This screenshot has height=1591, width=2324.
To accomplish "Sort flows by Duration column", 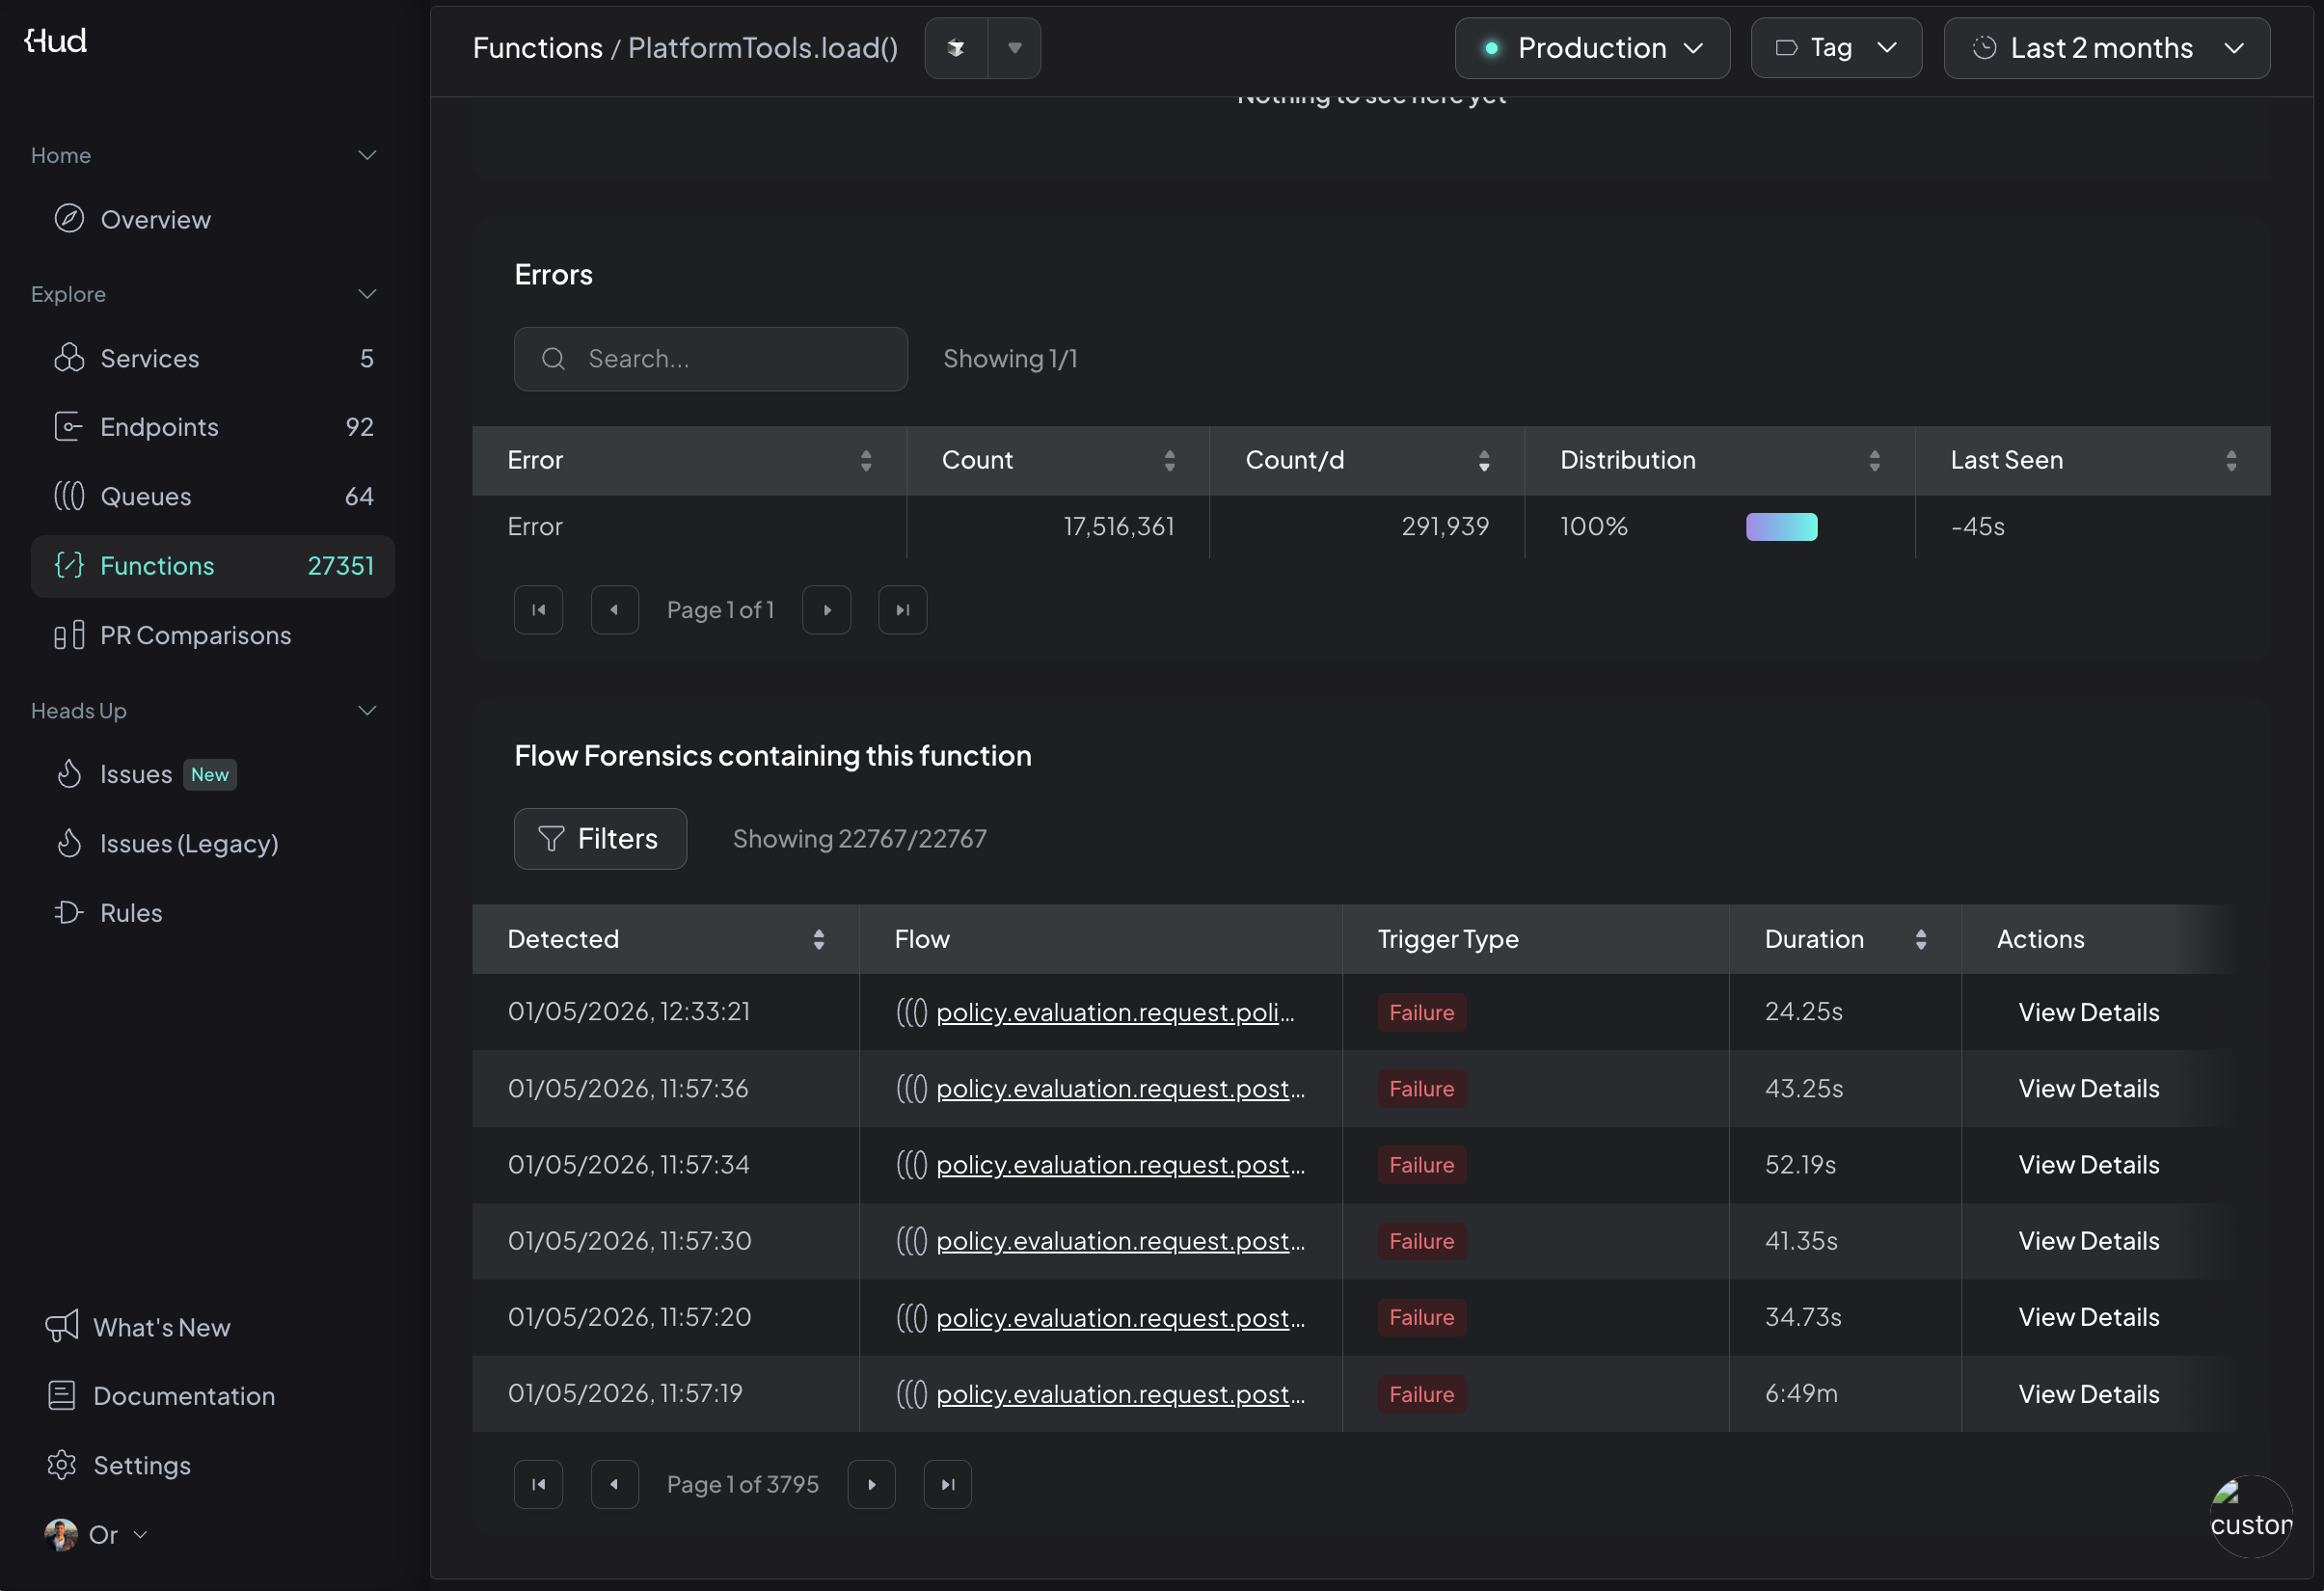I will tap(1920, 939).
